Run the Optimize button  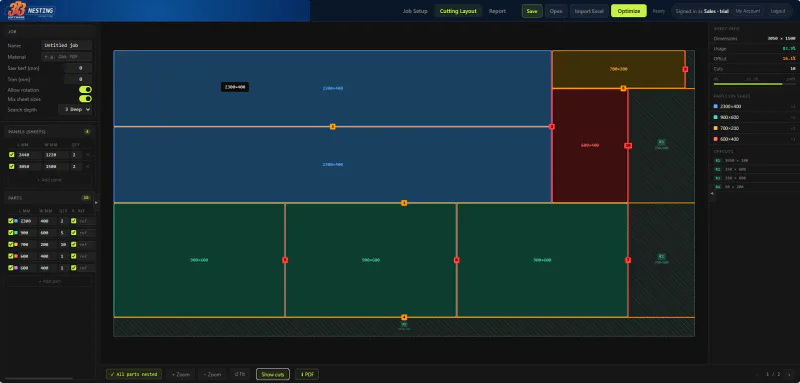click(629, 11)
